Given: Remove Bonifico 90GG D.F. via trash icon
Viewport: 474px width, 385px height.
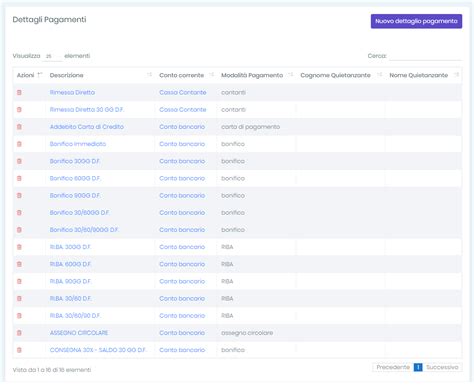Looking at the screenshot, I should point(19,195).
